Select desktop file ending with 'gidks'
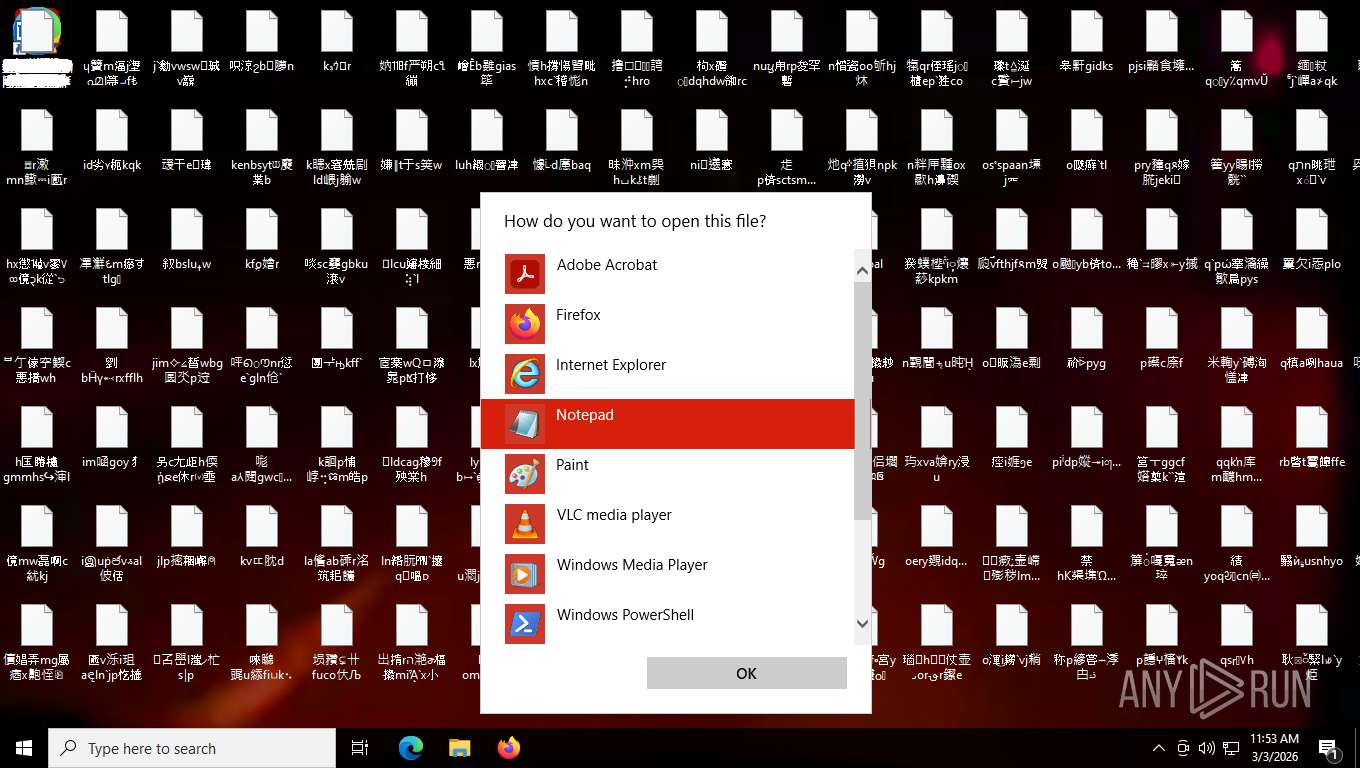Image resolution: width=1360 pixels, height=768 pixels. tap(1087, 41)
